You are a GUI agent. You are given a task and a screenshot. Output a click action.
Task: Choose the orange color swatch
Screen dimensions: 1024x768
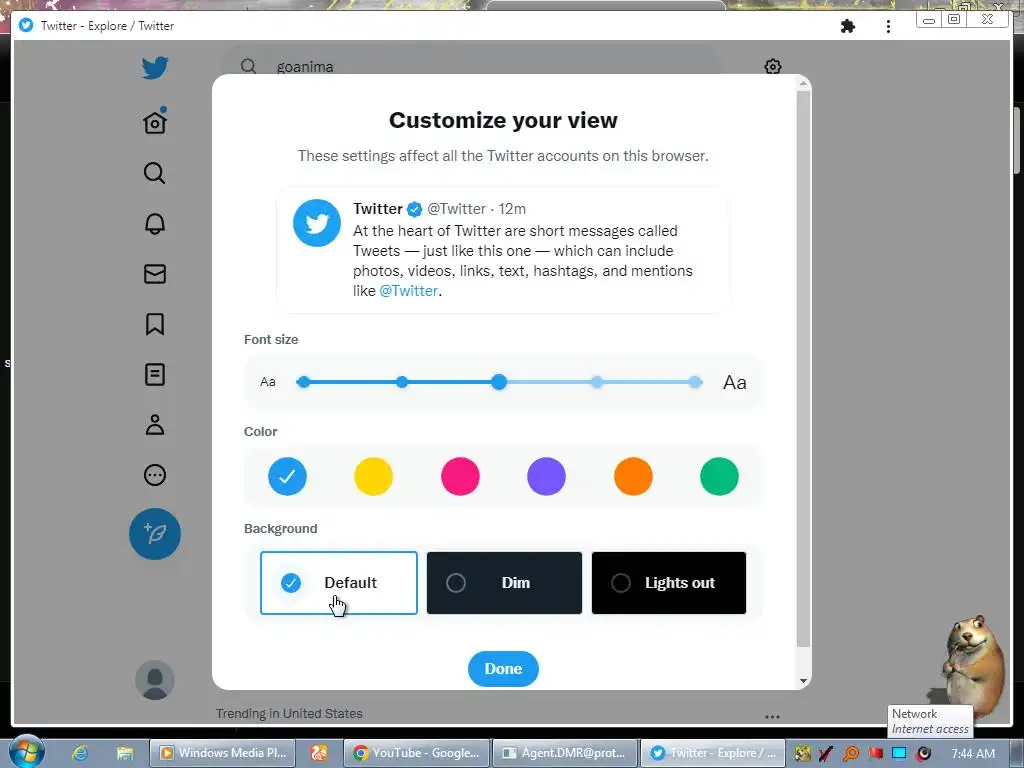coord(633,476)
